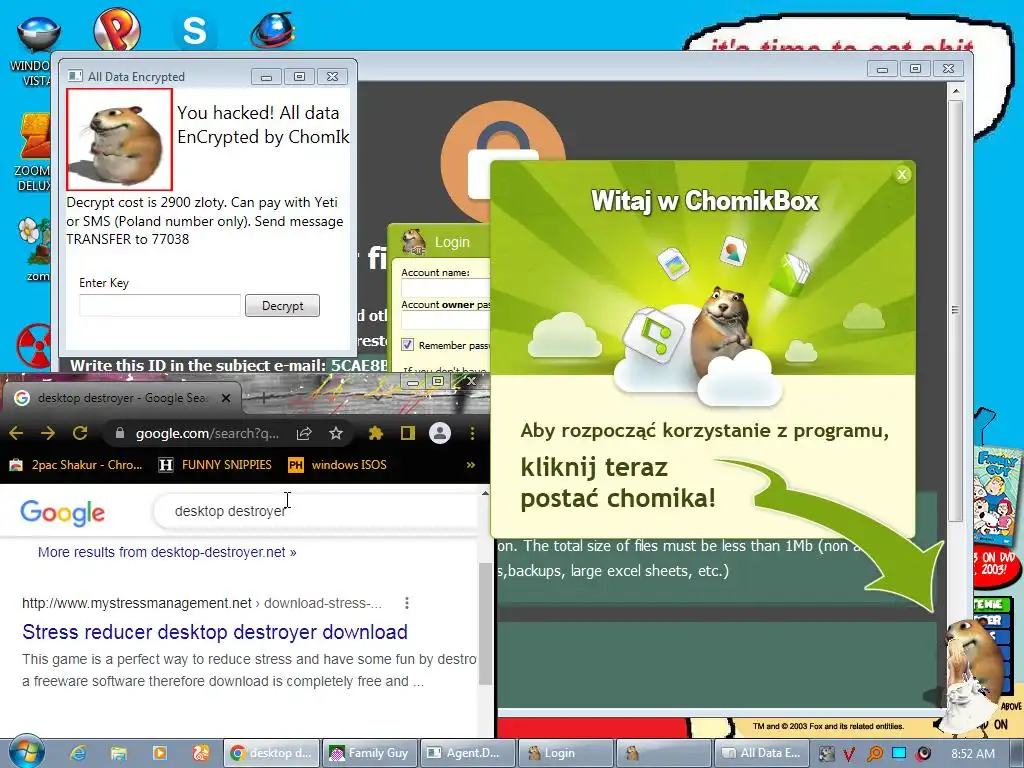Screen dimensions: 1024x768
Task: Click the taskbar clock showing 8:52 AM
Action: (x=973, y=754)
